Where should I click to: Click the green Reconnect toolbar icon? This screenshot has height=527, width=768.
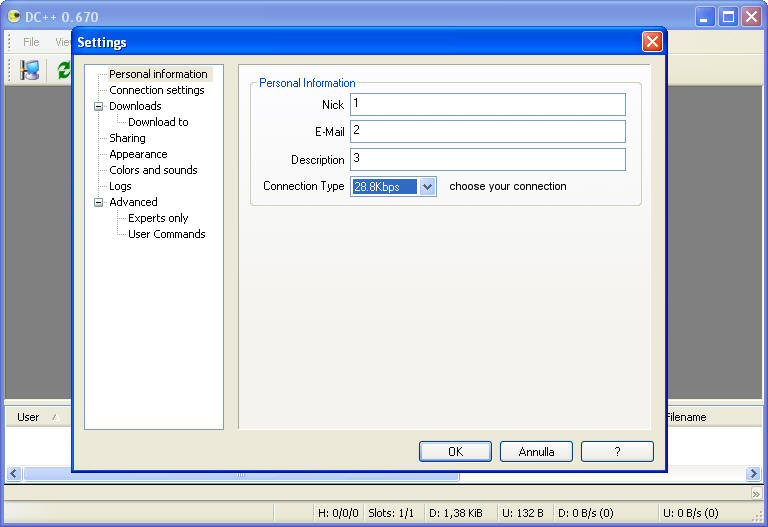[x=63, y=70]
